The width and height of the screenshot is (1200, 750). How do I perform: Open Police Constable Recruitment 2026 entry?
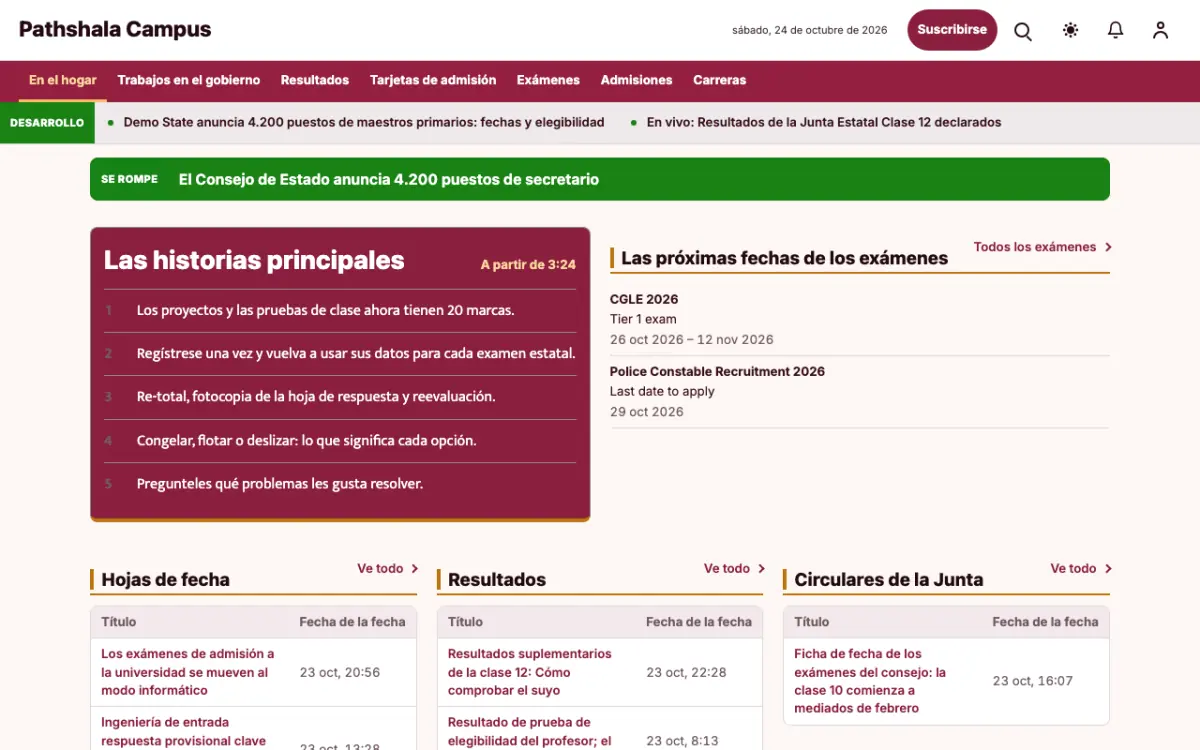(x=859, y=391)
